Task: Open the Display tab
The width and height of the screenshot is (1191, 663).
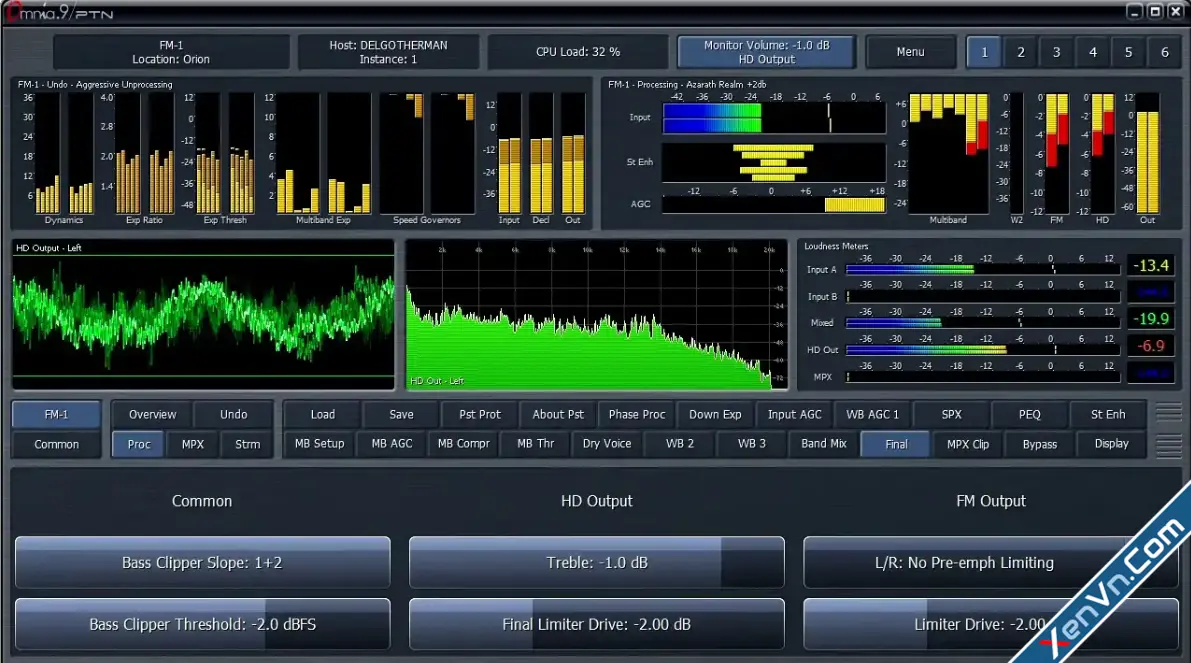Action: coord(1111,444)
